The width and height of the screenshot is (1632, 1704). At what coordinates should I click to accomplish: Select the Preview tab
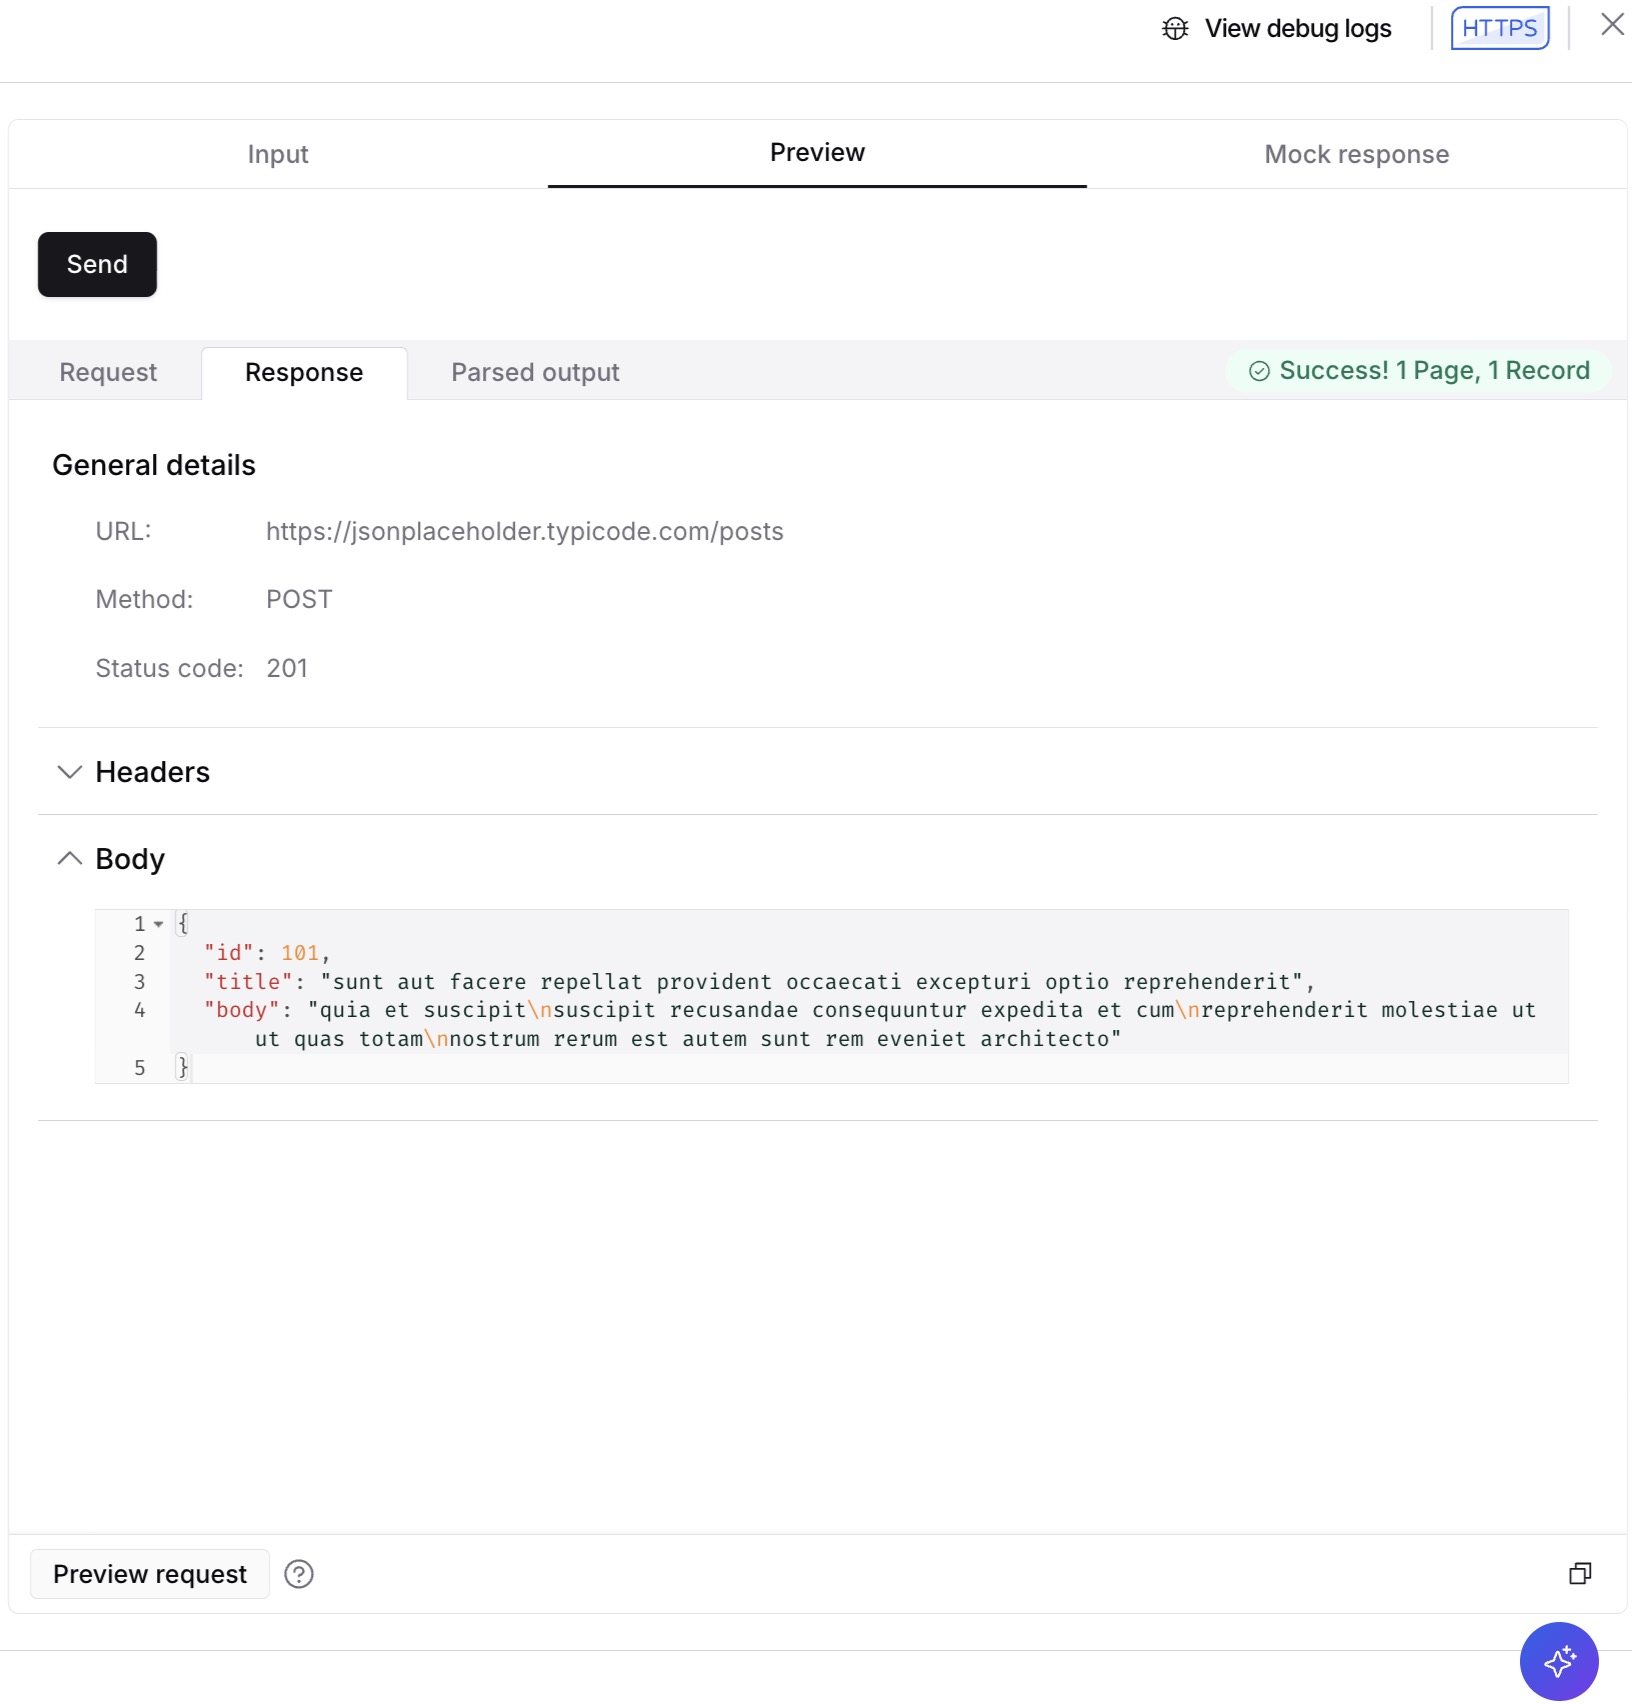point(817,153)
